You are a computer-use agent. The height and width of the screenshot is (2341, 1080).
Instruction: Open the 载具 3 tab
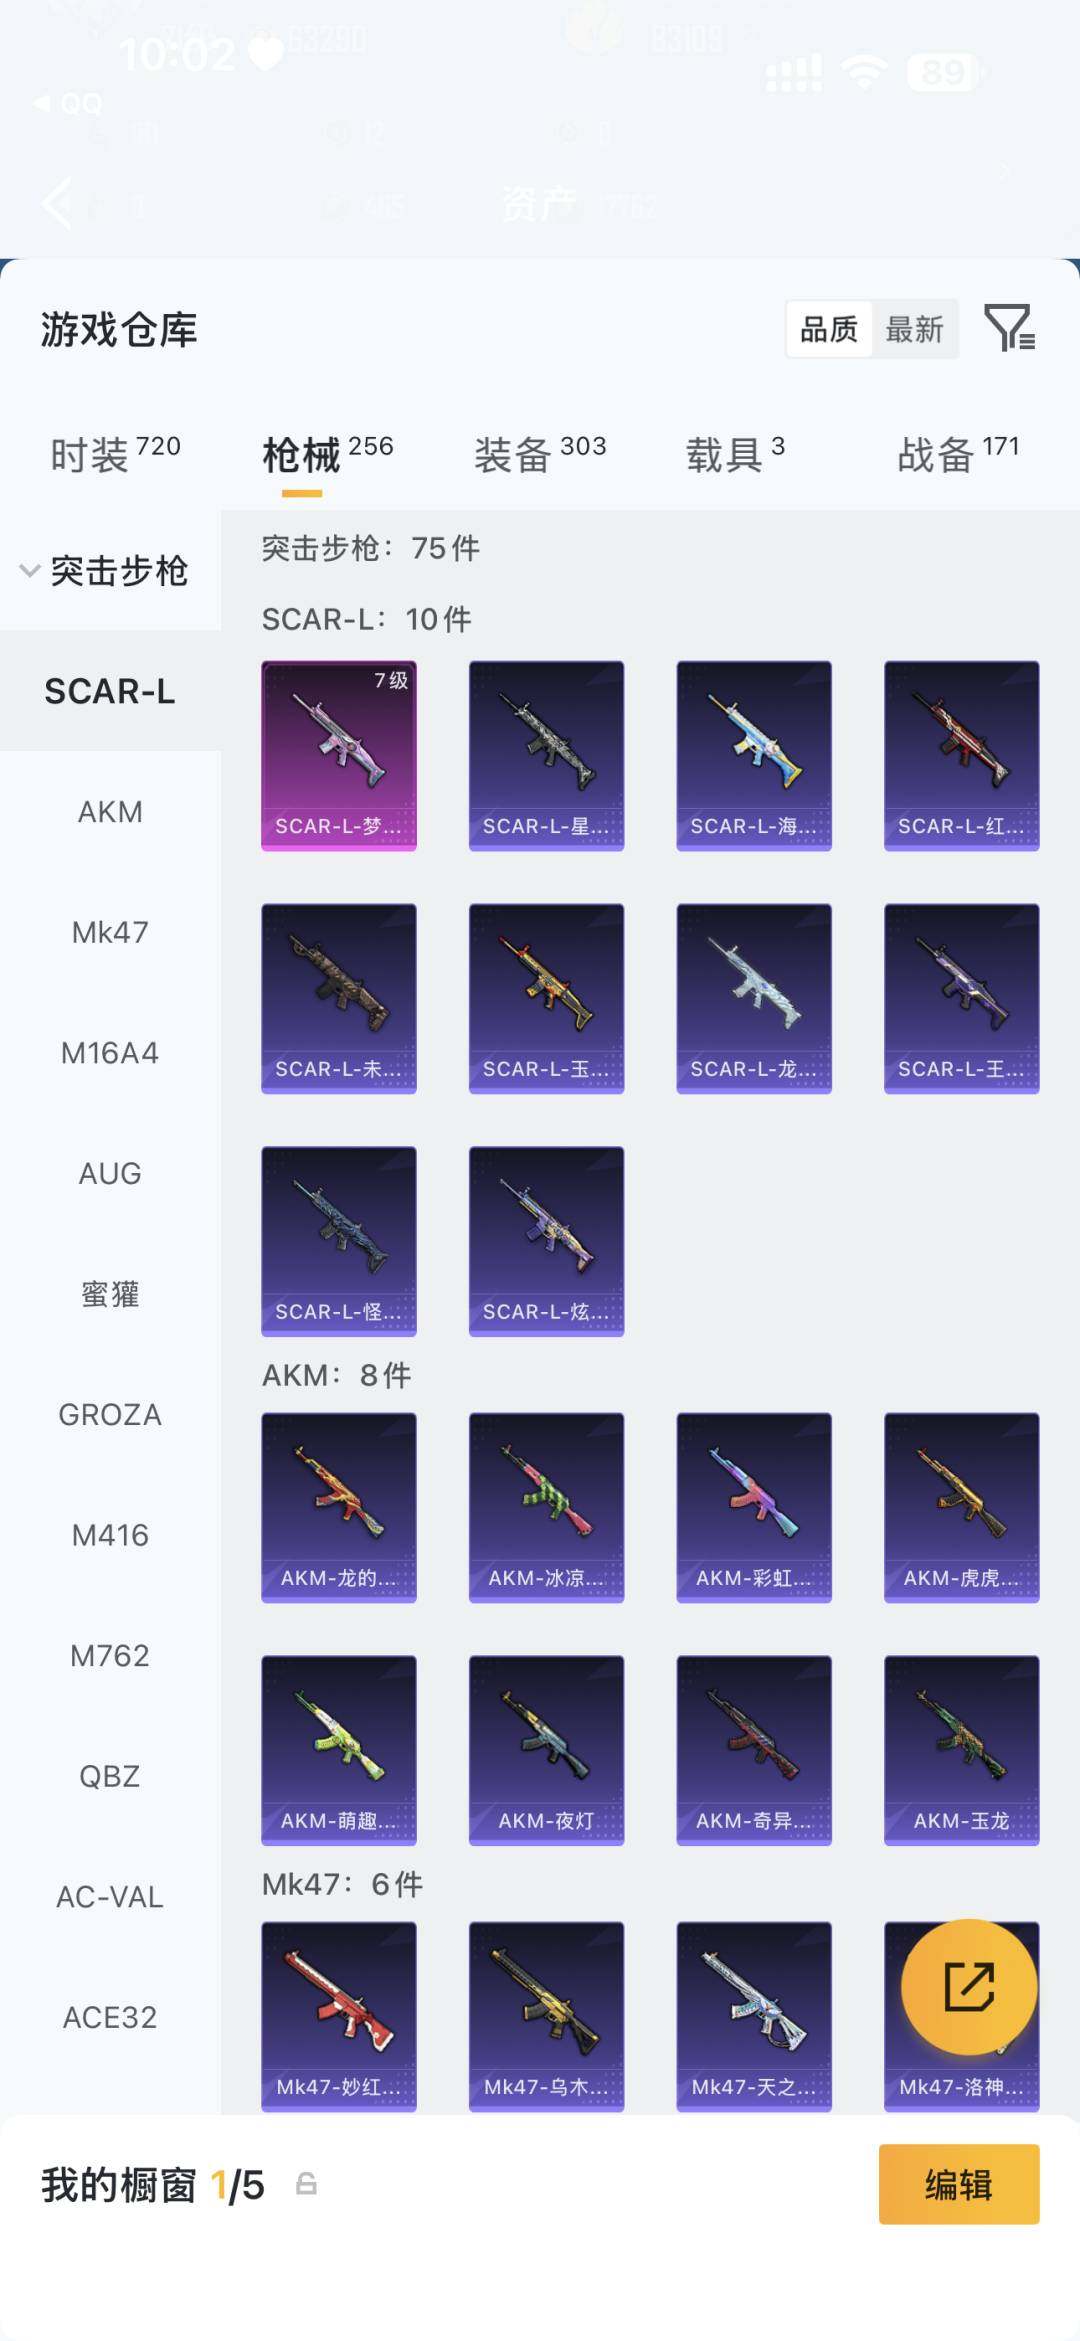pyautogui.click(x=735, y=454)
